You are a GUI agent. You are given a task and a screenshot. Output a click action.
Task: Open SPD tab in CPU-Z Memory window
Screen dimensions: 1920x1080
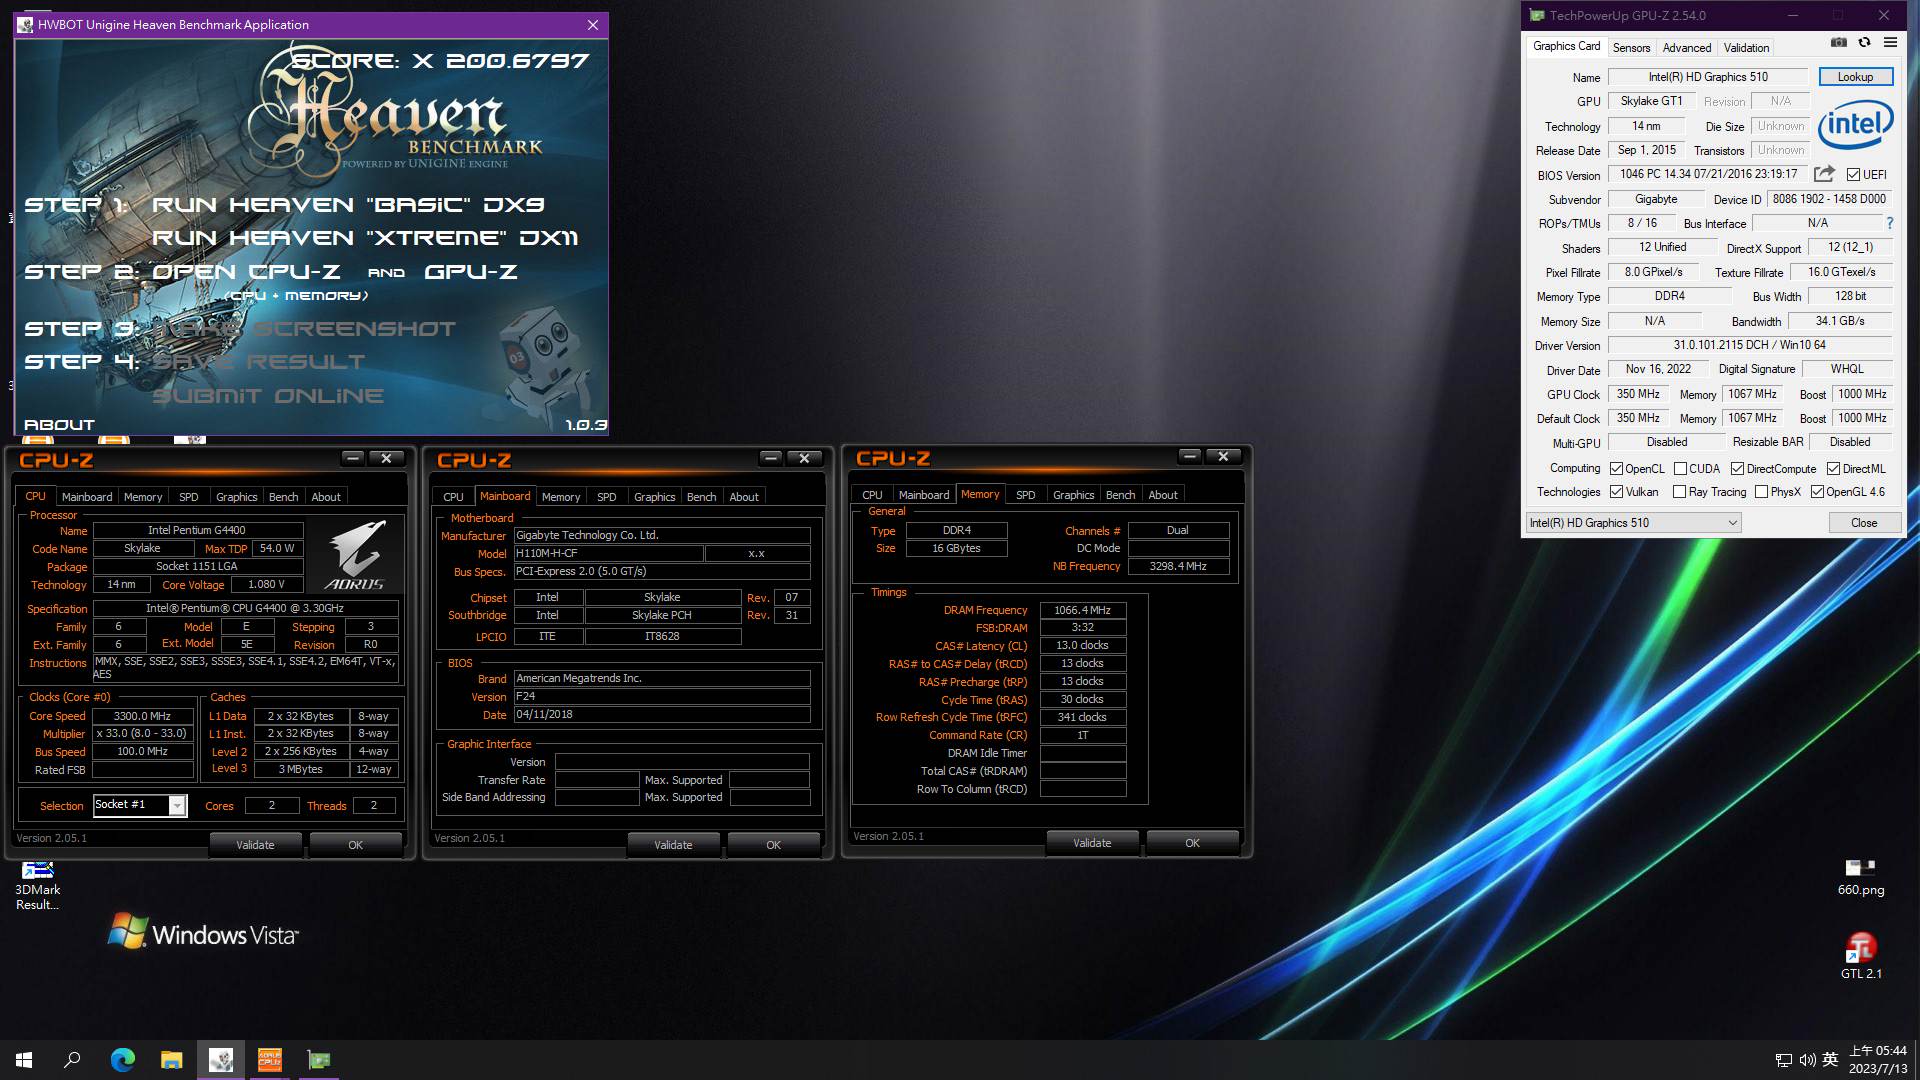tap(1025, 495)
